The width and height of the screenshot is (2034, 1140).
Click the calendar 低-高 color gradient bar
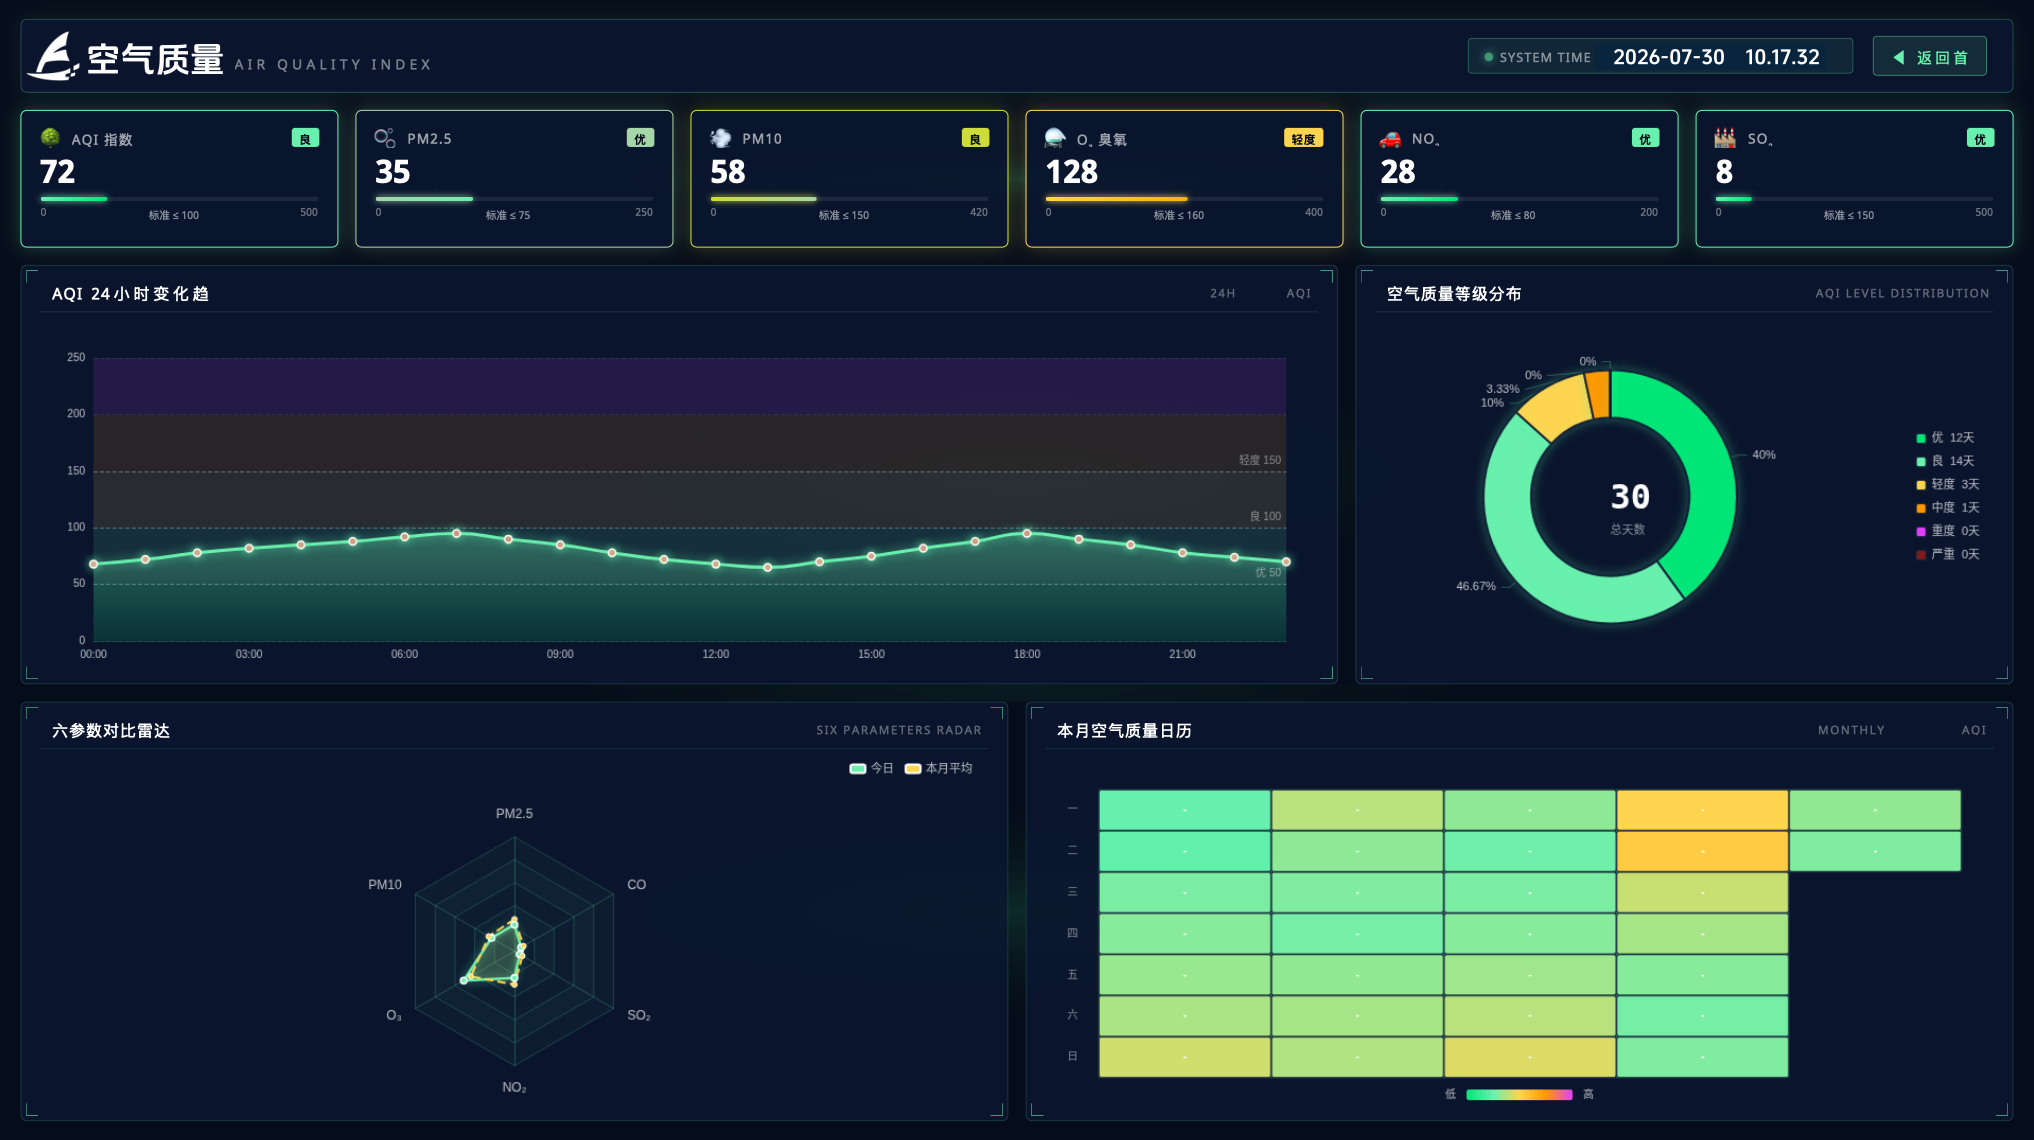coord(1519,1094)
